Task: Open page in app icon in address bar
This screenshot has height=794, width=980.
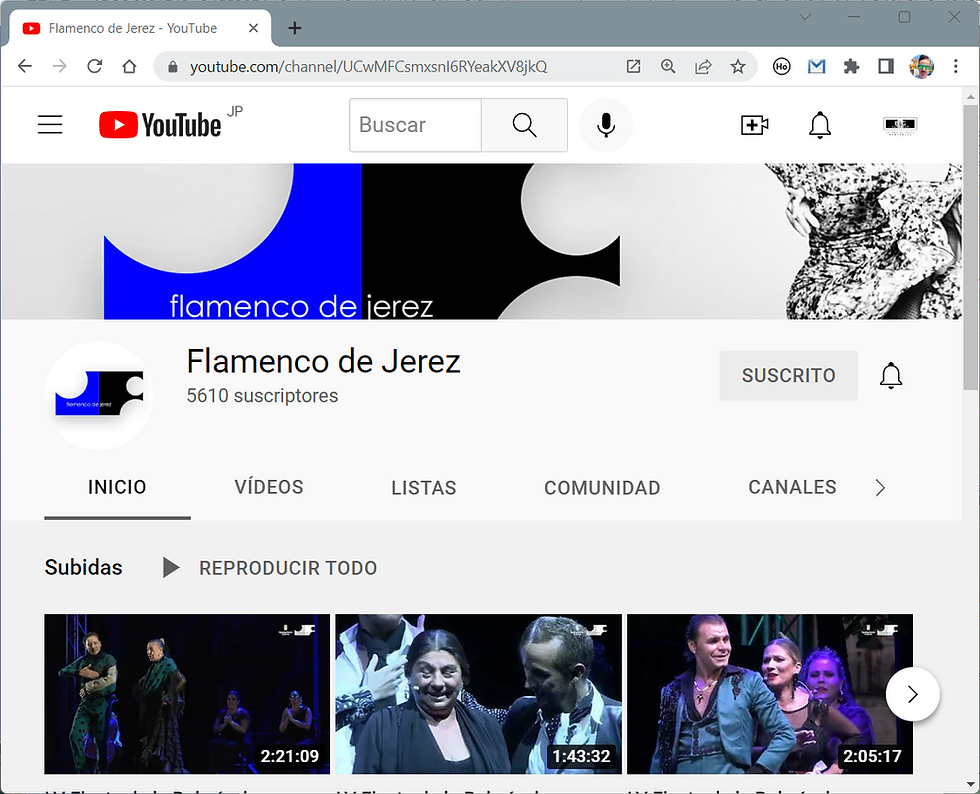Action: tap(633, 66)
